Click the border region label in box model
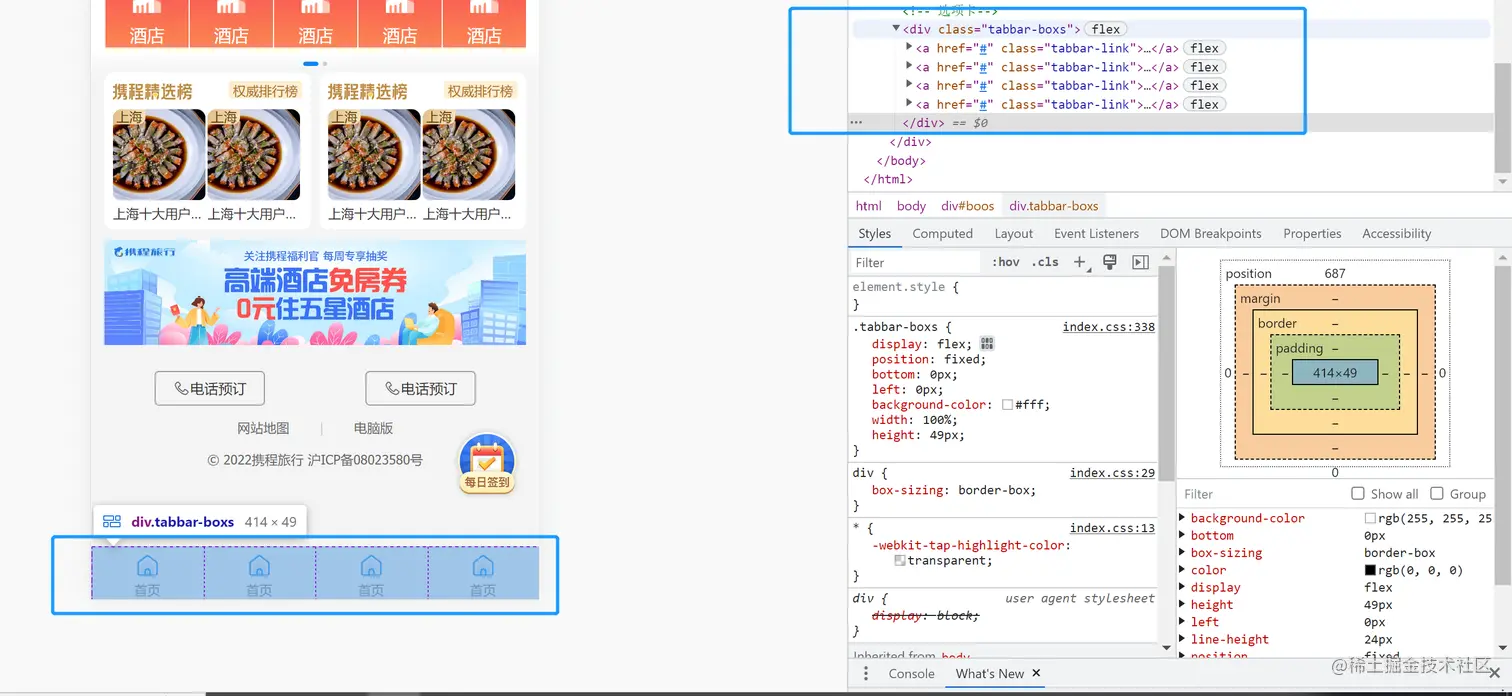Viewport: 1512px width, 696px height. point(1277,323)
